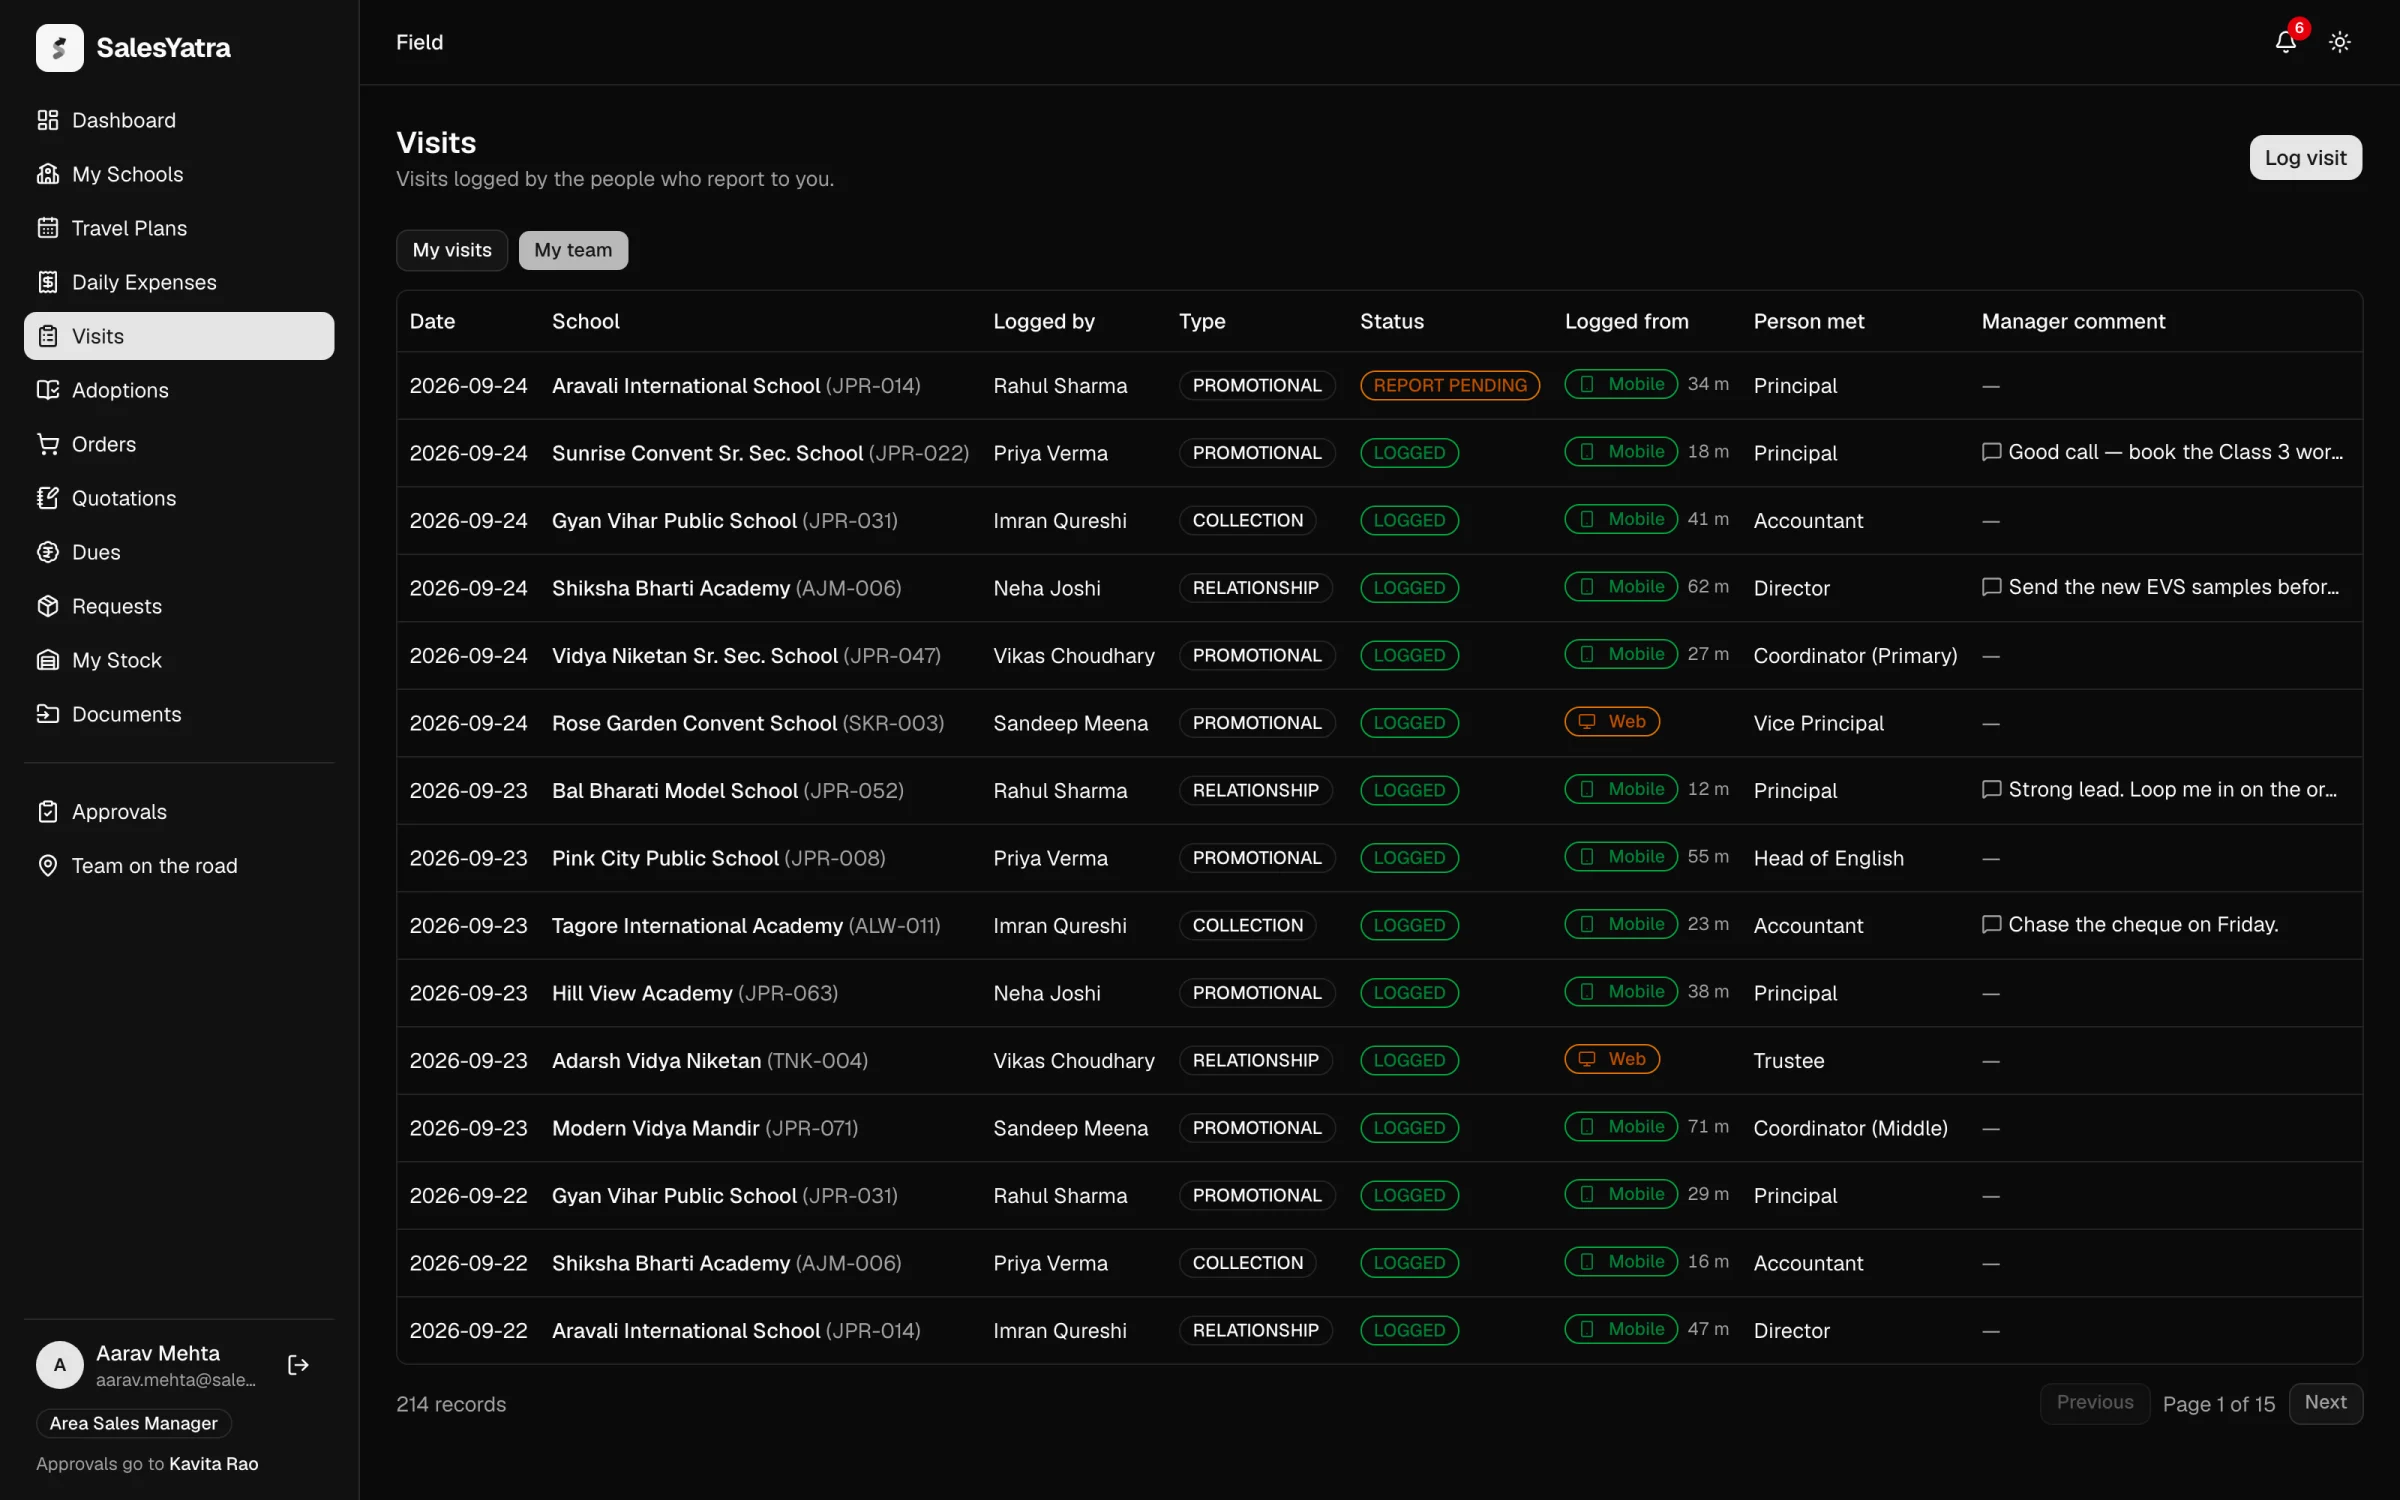Click the Manager comment column header
Viewport: 2400px width, 1500px height.
(x=2073, y=321)
